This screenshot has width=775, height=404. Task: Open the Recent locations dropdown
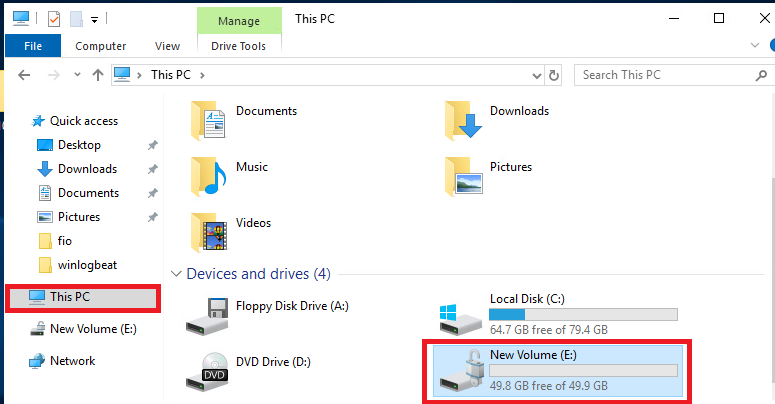click(77, 75)
